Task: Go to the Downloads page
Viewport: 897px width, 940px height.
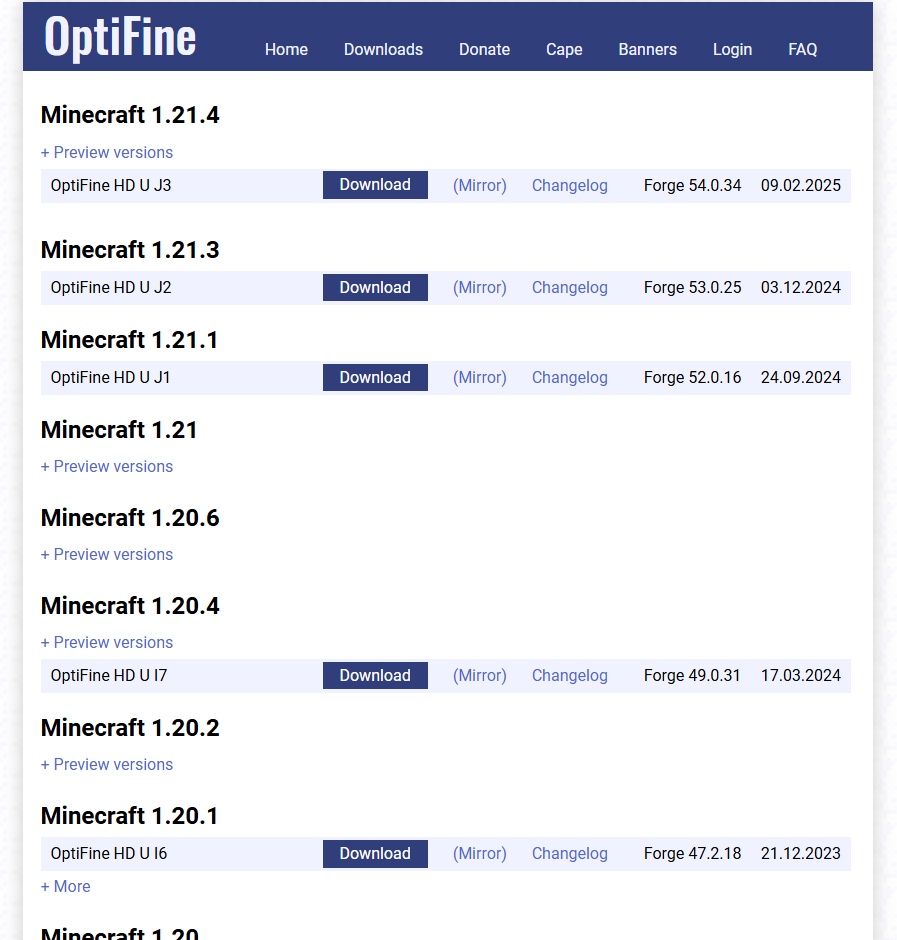Action: click(383, 49)
